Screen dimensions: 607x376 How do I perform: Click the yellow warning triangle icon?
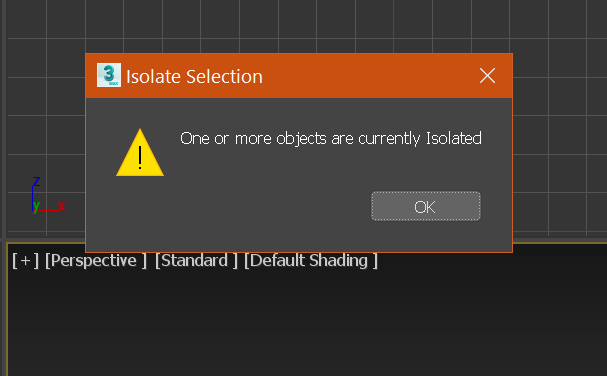tap(140, 153)
